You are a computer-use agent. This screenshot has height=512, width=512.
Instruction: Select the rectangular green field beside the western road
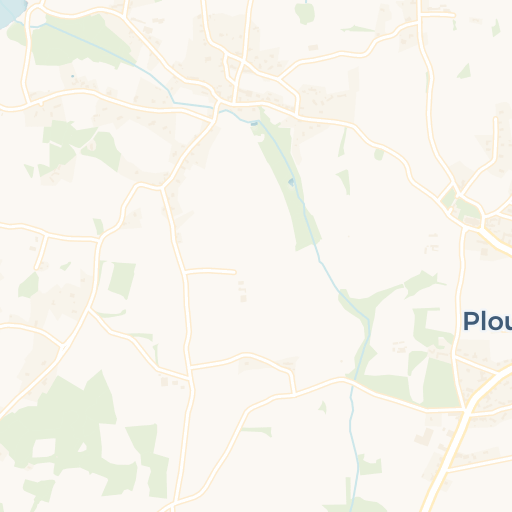tap(121, 280)
